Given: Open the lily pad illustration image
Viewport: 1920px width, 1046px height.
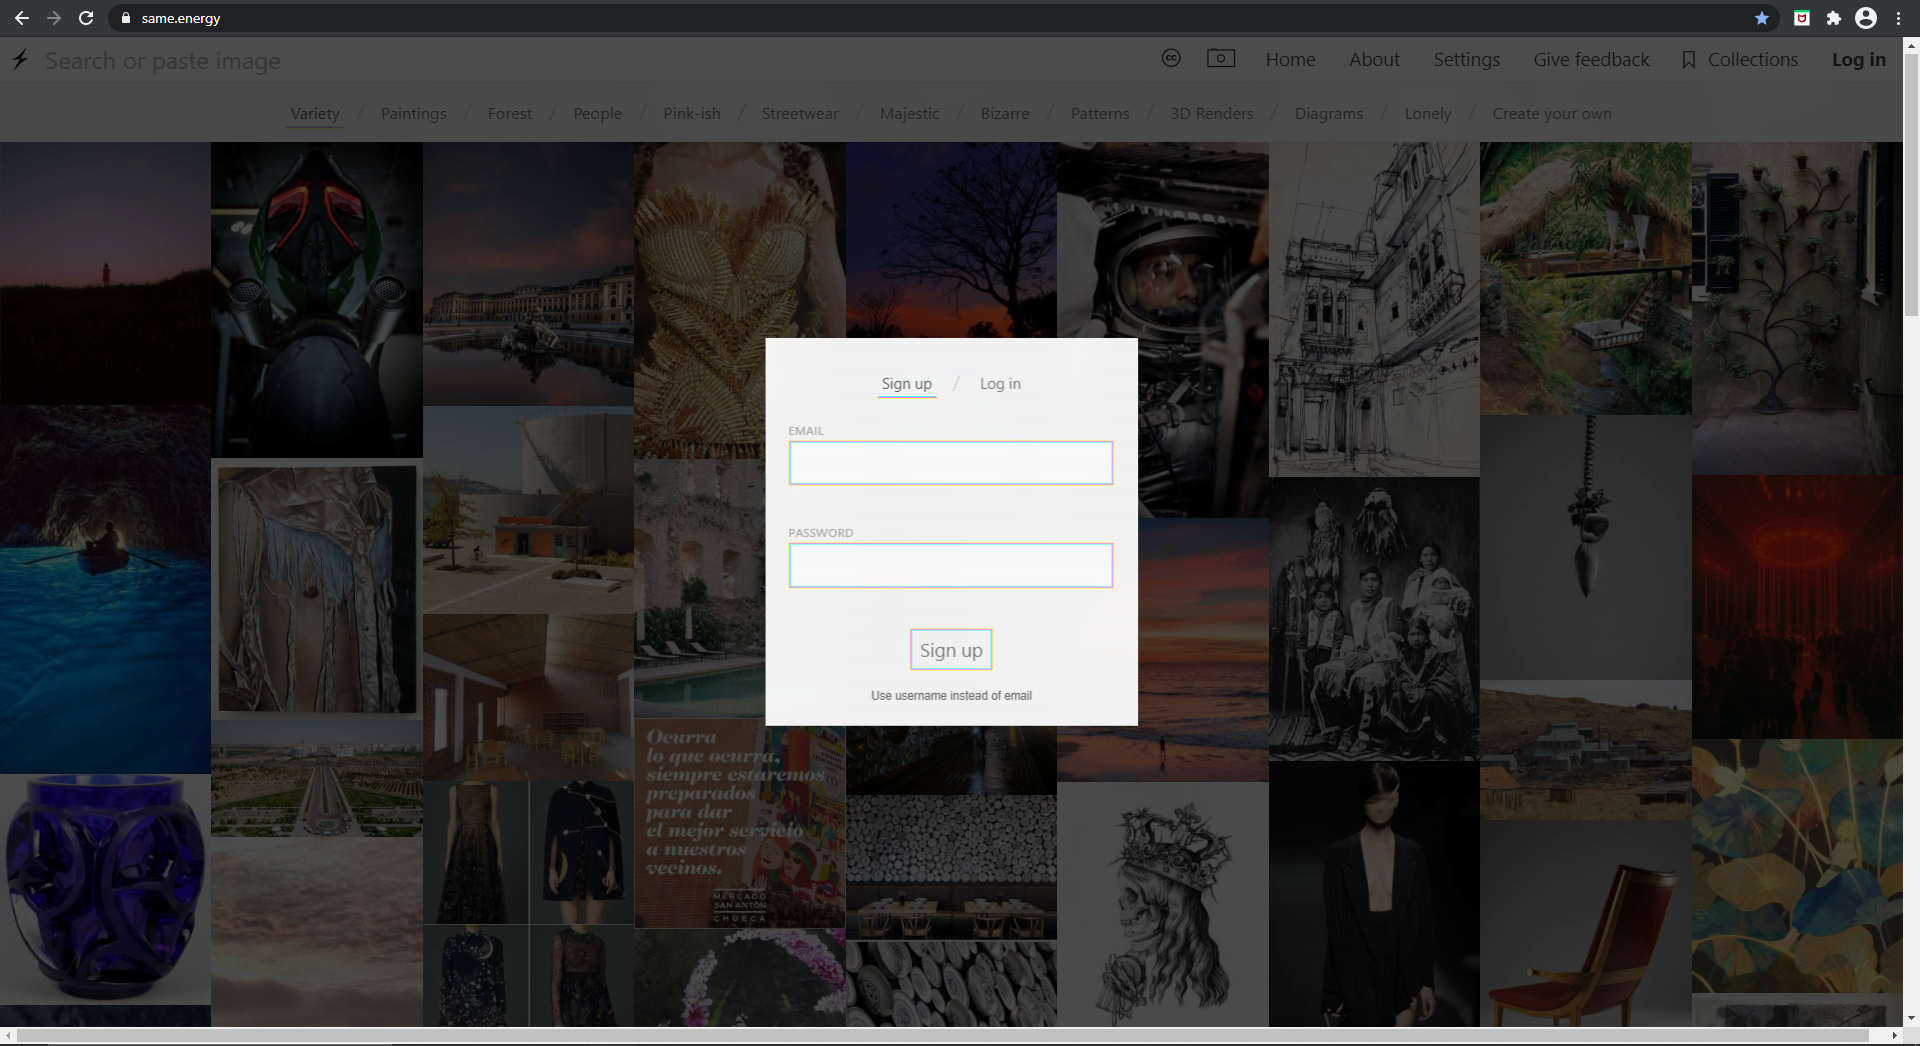Looking at the screenshot, I should tap(1797, 866).
